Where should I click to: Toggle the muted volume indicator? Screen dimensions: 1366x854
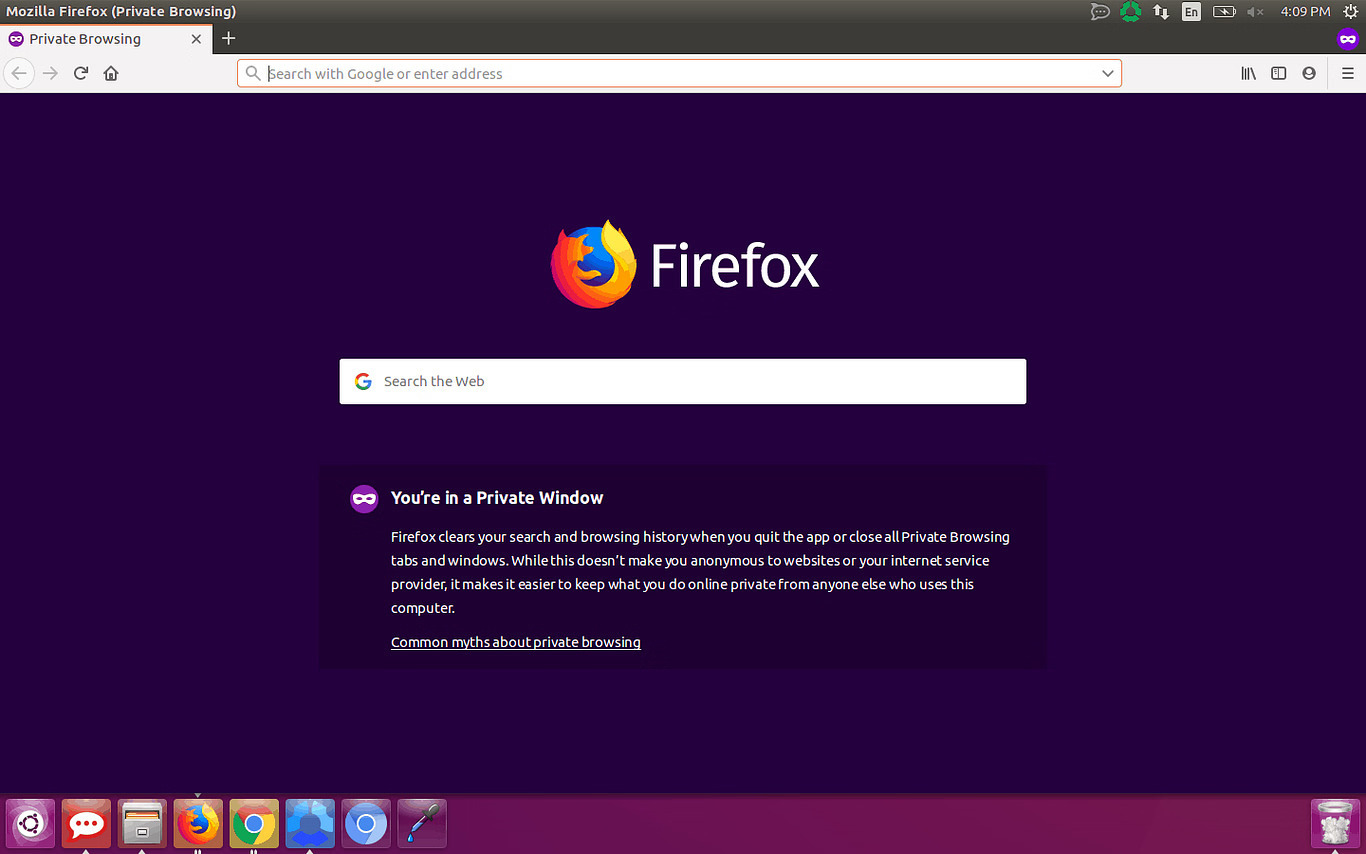click(1255, 12)
